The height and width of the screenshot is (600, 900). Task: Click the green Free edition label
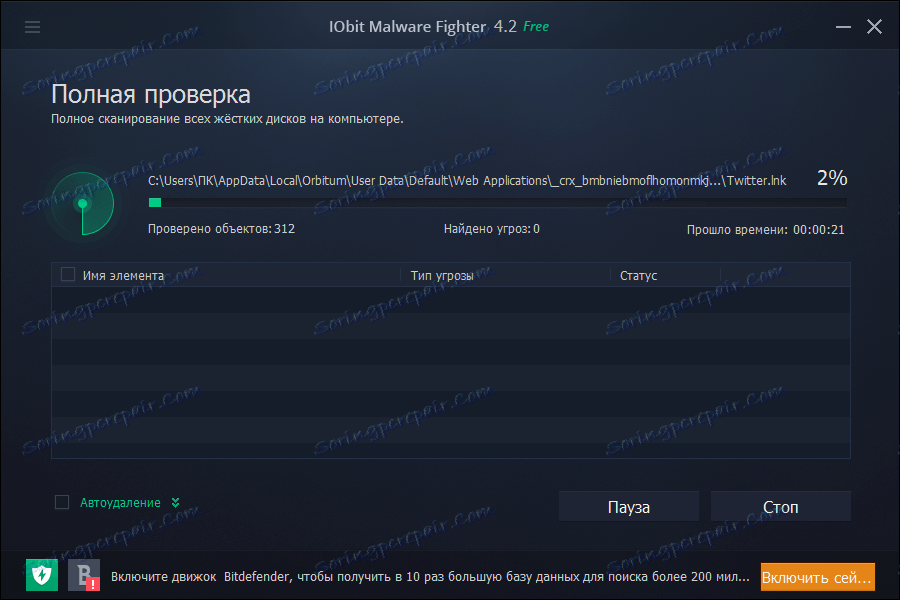tap(536, 26)
